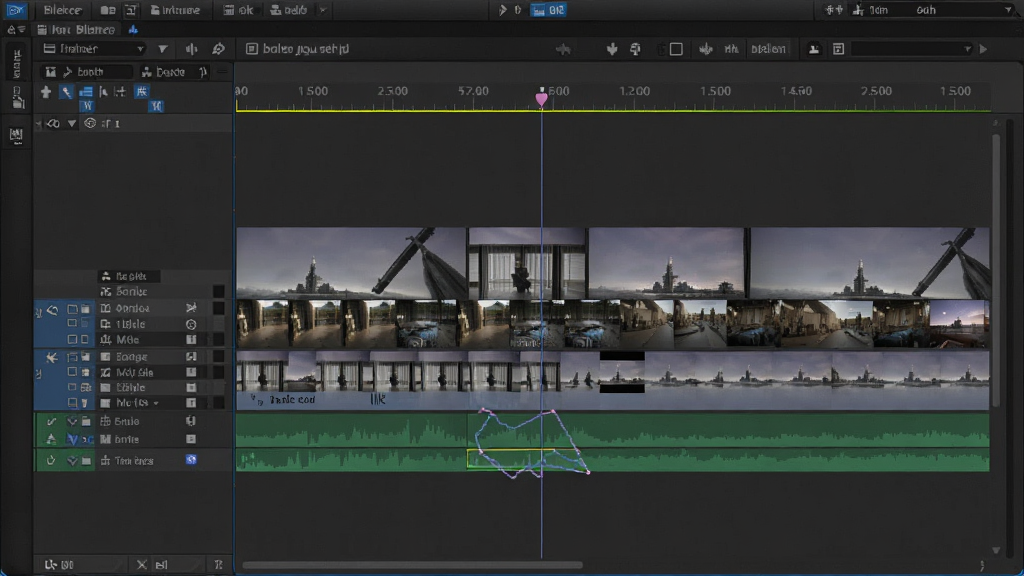The height and width of the screenshot is (576, 1024).
Task: Click the vertical scrollbar at the timeline's right edge
Action: coord(995,271)
